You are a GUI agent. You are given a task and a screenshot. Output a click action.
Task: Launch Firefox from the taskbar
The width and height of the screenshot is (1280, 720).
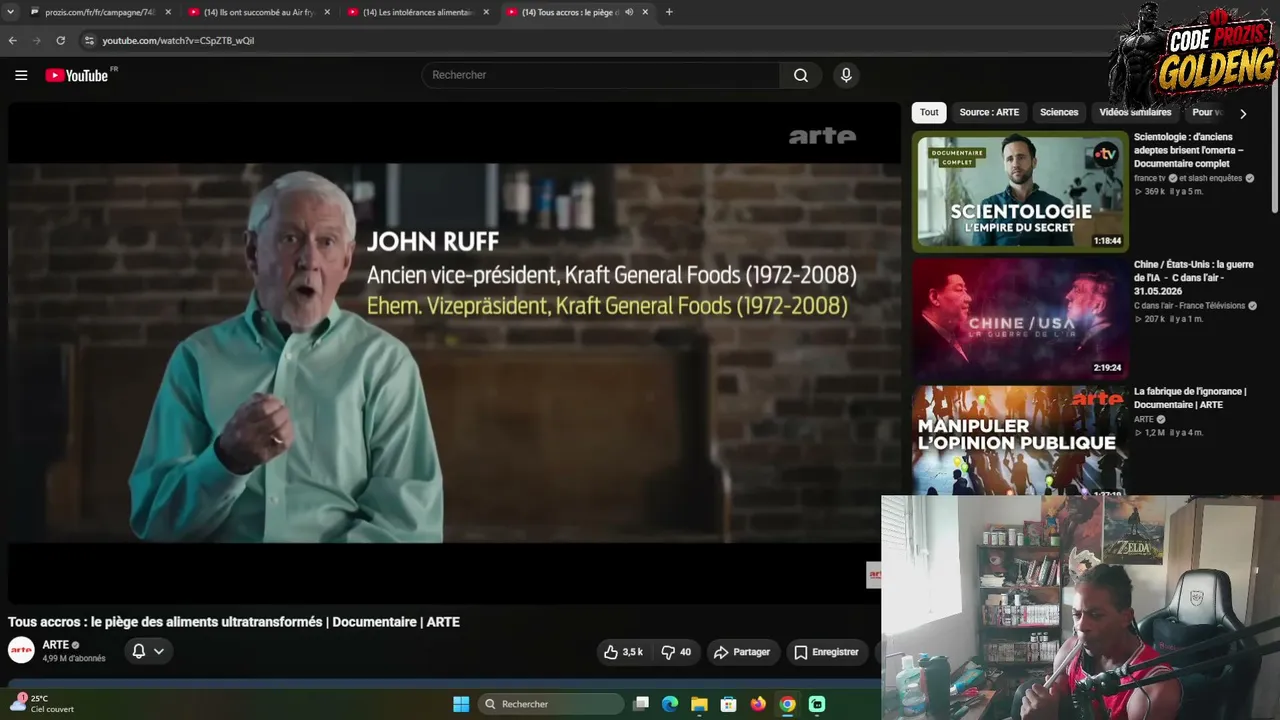tap(758, 704)
